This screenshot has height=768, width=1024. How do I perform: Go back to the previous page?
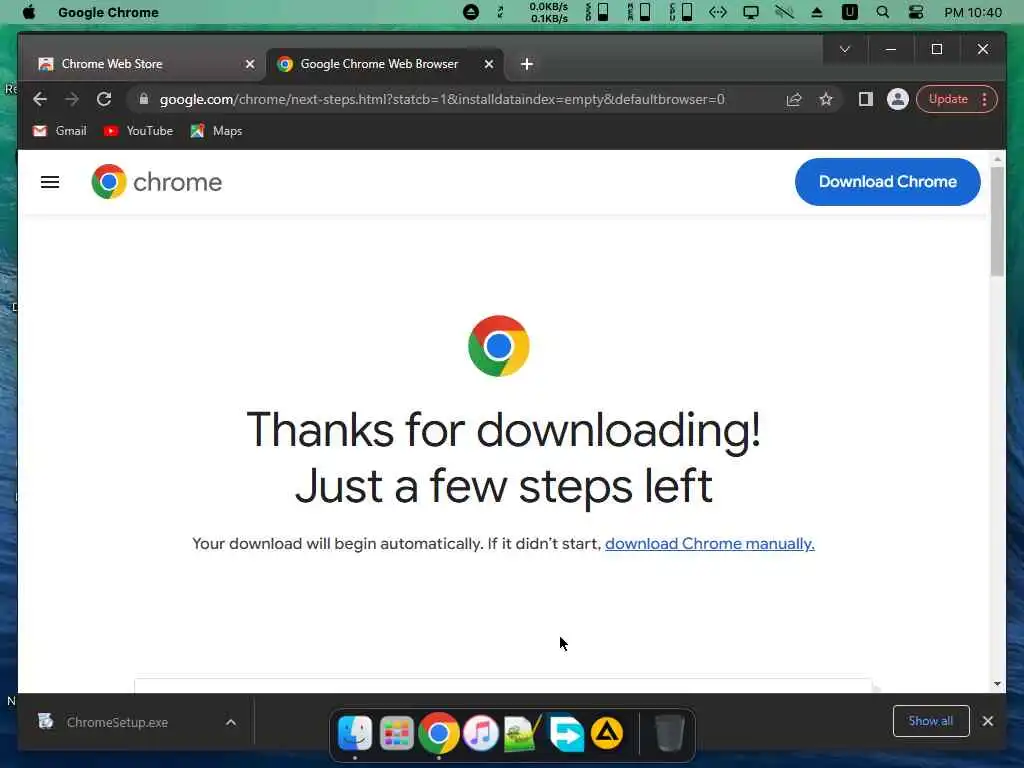coord(40,99)
